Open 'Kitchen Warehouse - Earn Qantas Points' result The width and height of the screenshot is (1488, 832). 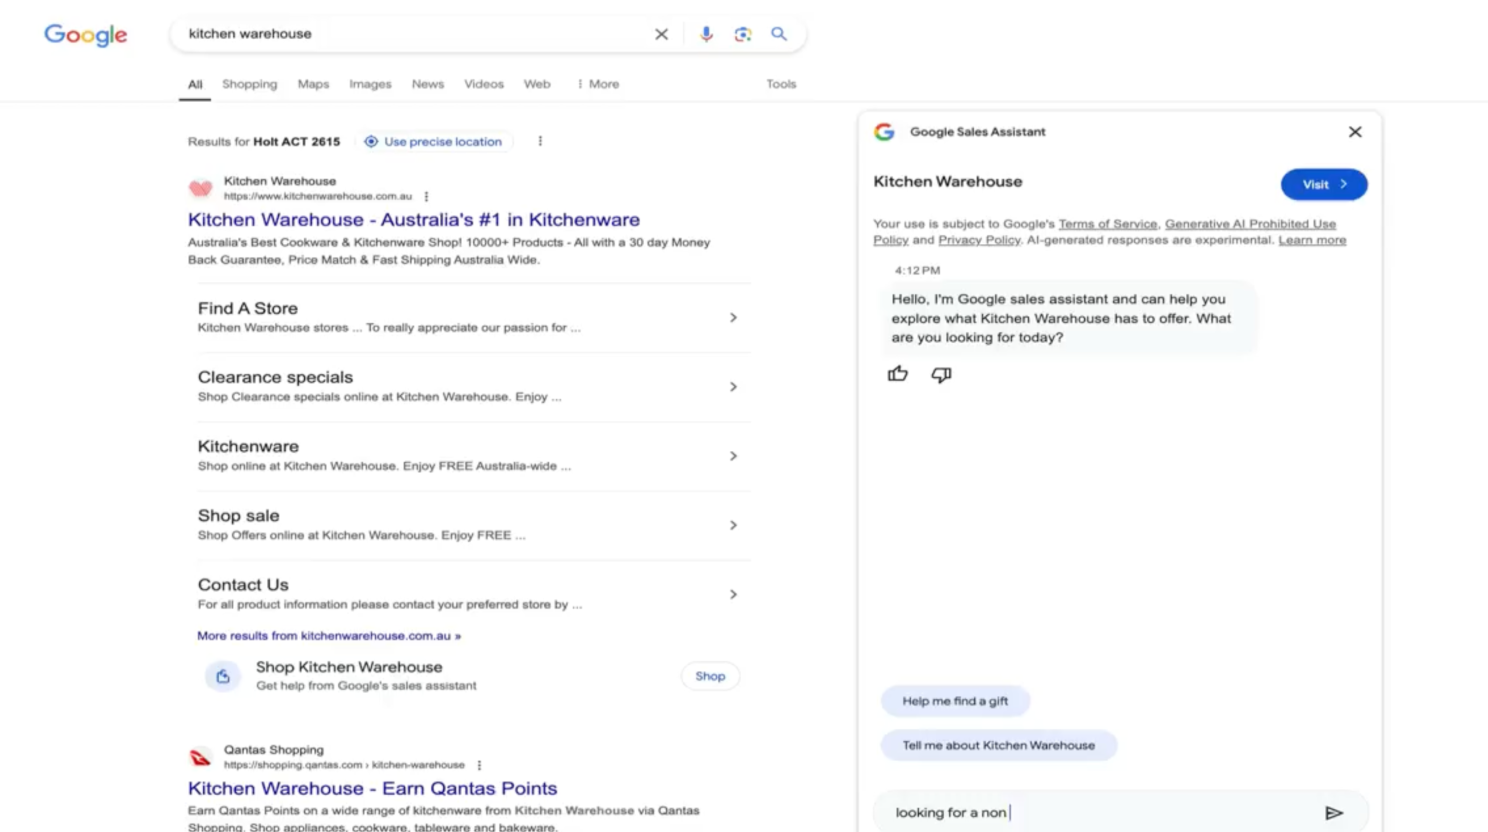click(372, 788)
